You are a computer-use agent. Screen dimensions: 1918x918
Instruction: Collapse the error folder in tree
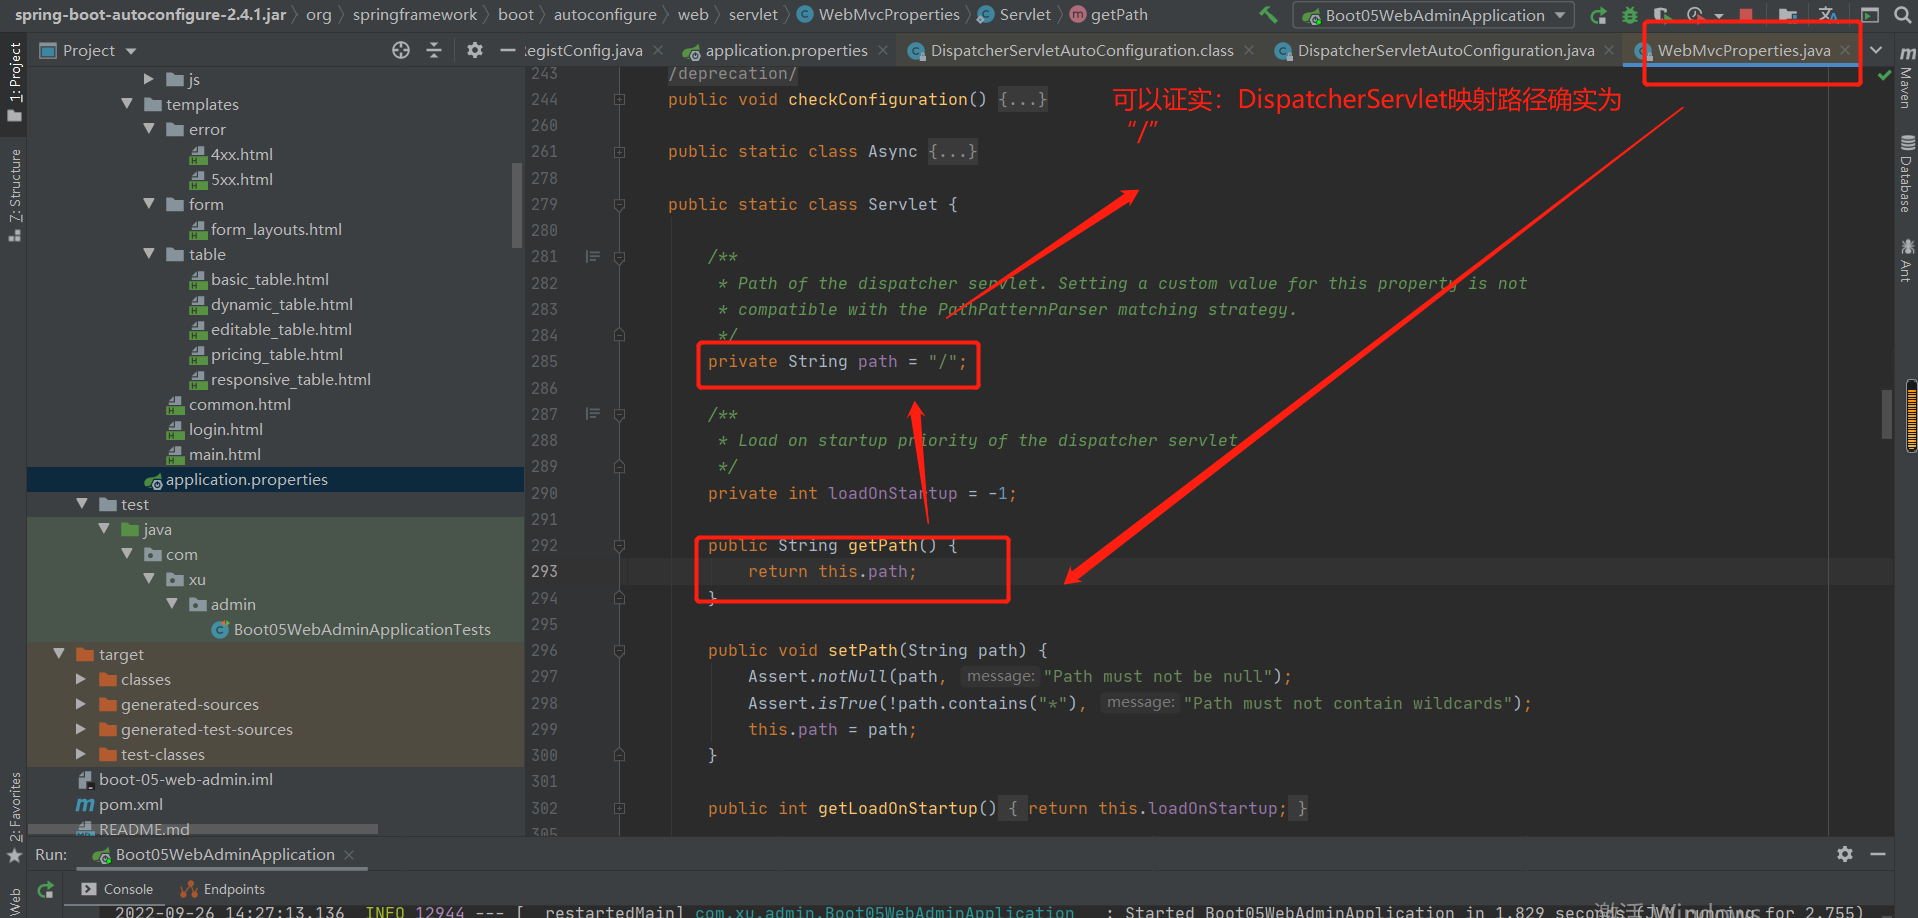pos(149,129)
